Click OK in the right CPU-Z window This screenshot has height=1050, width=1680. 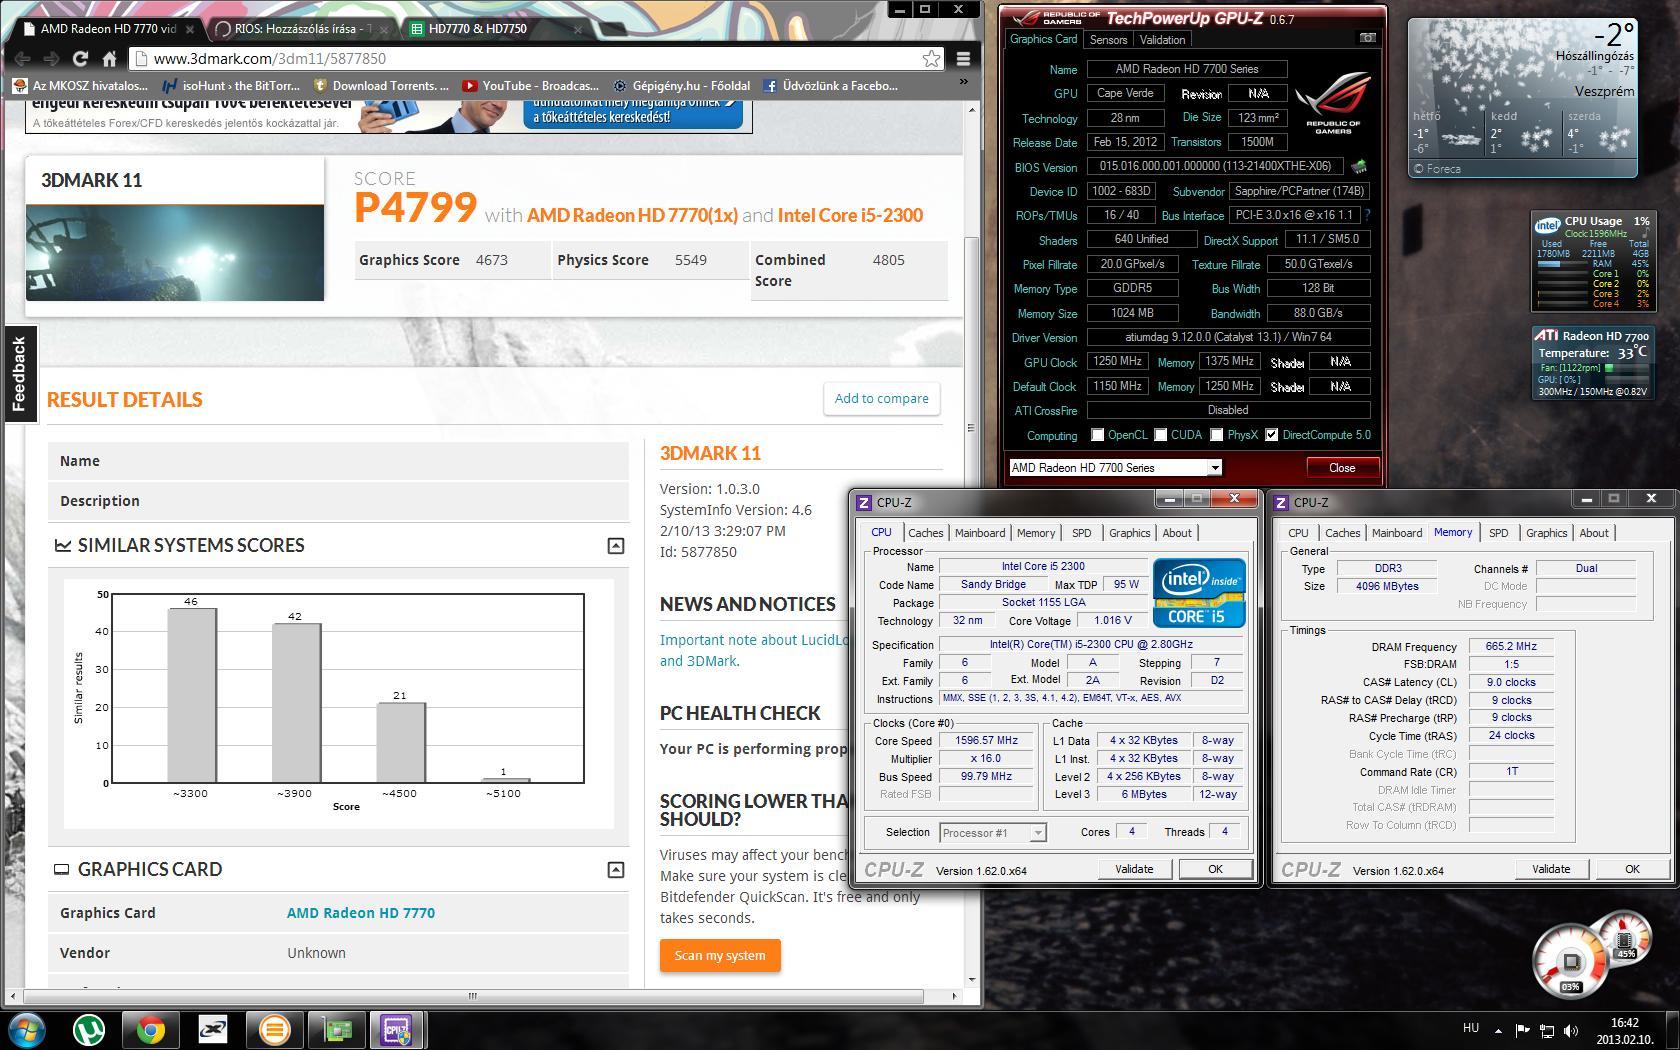pos(1632,869)
